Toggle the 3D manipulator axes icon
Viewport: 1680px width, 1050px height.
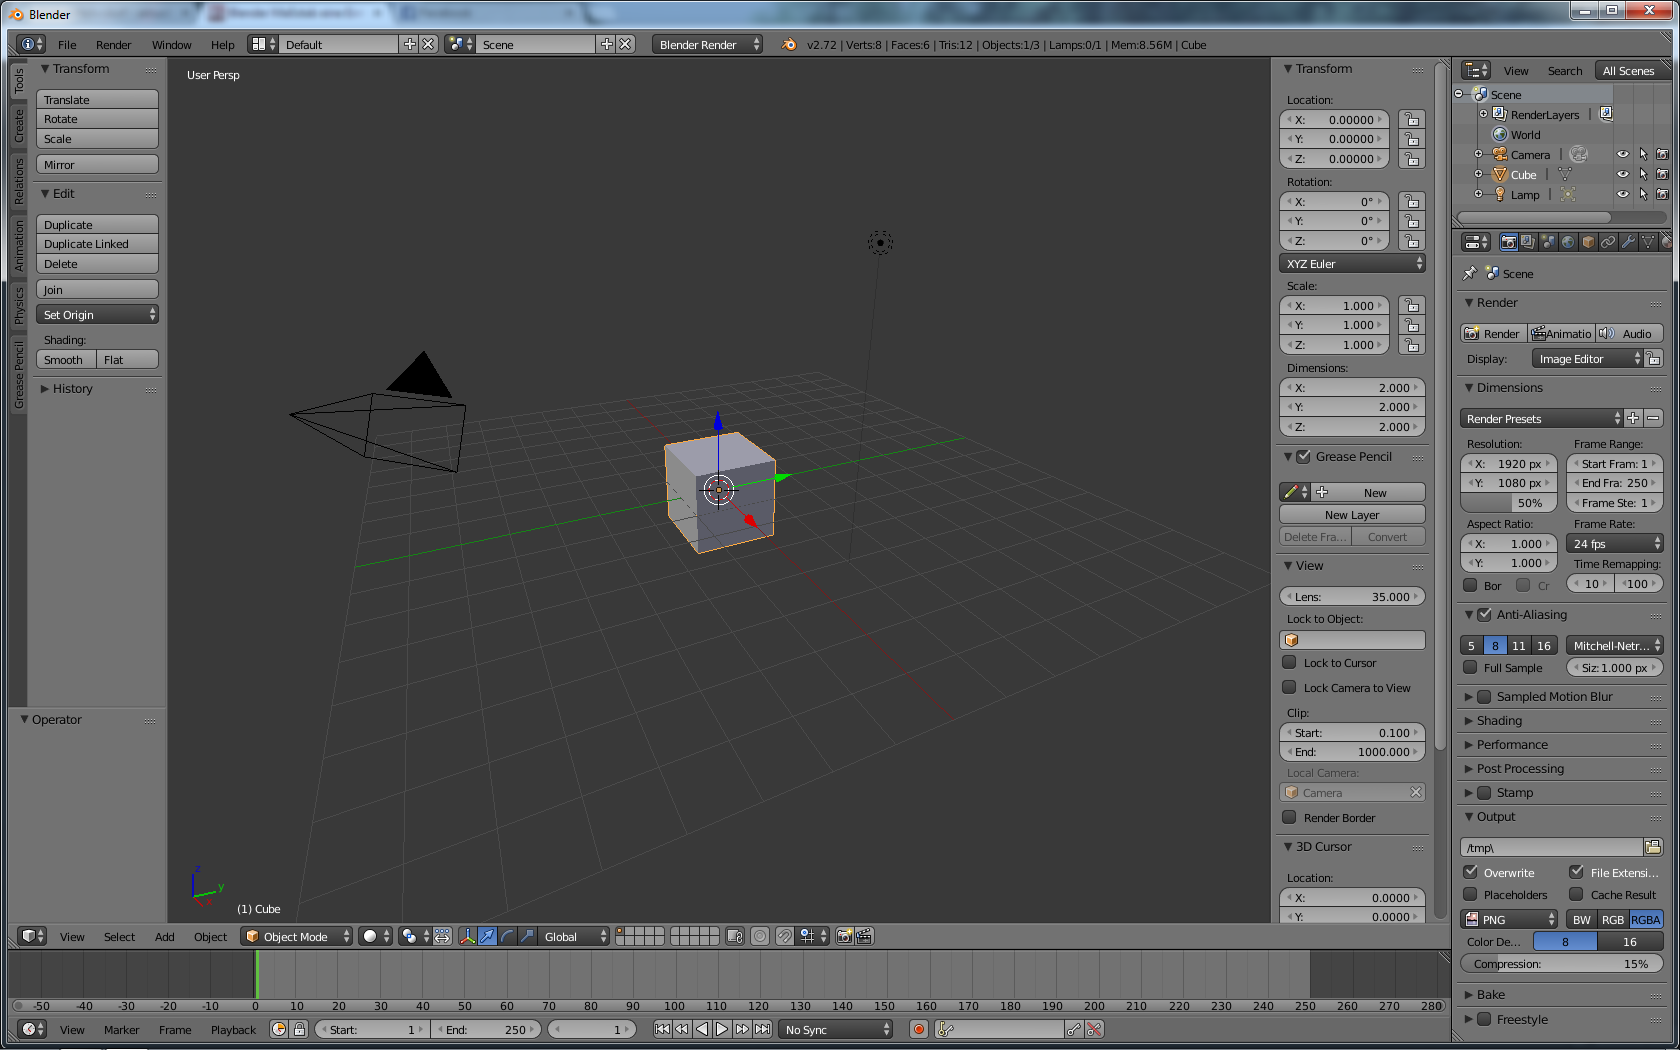tap(467, 937)
